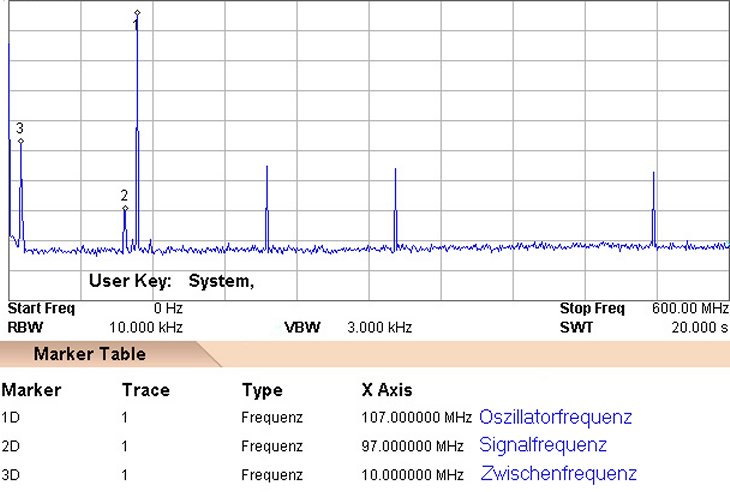The image size is (730, 492).
Task: Click the Zwischenfrequenz annotation
Action: tap(558, 473)
